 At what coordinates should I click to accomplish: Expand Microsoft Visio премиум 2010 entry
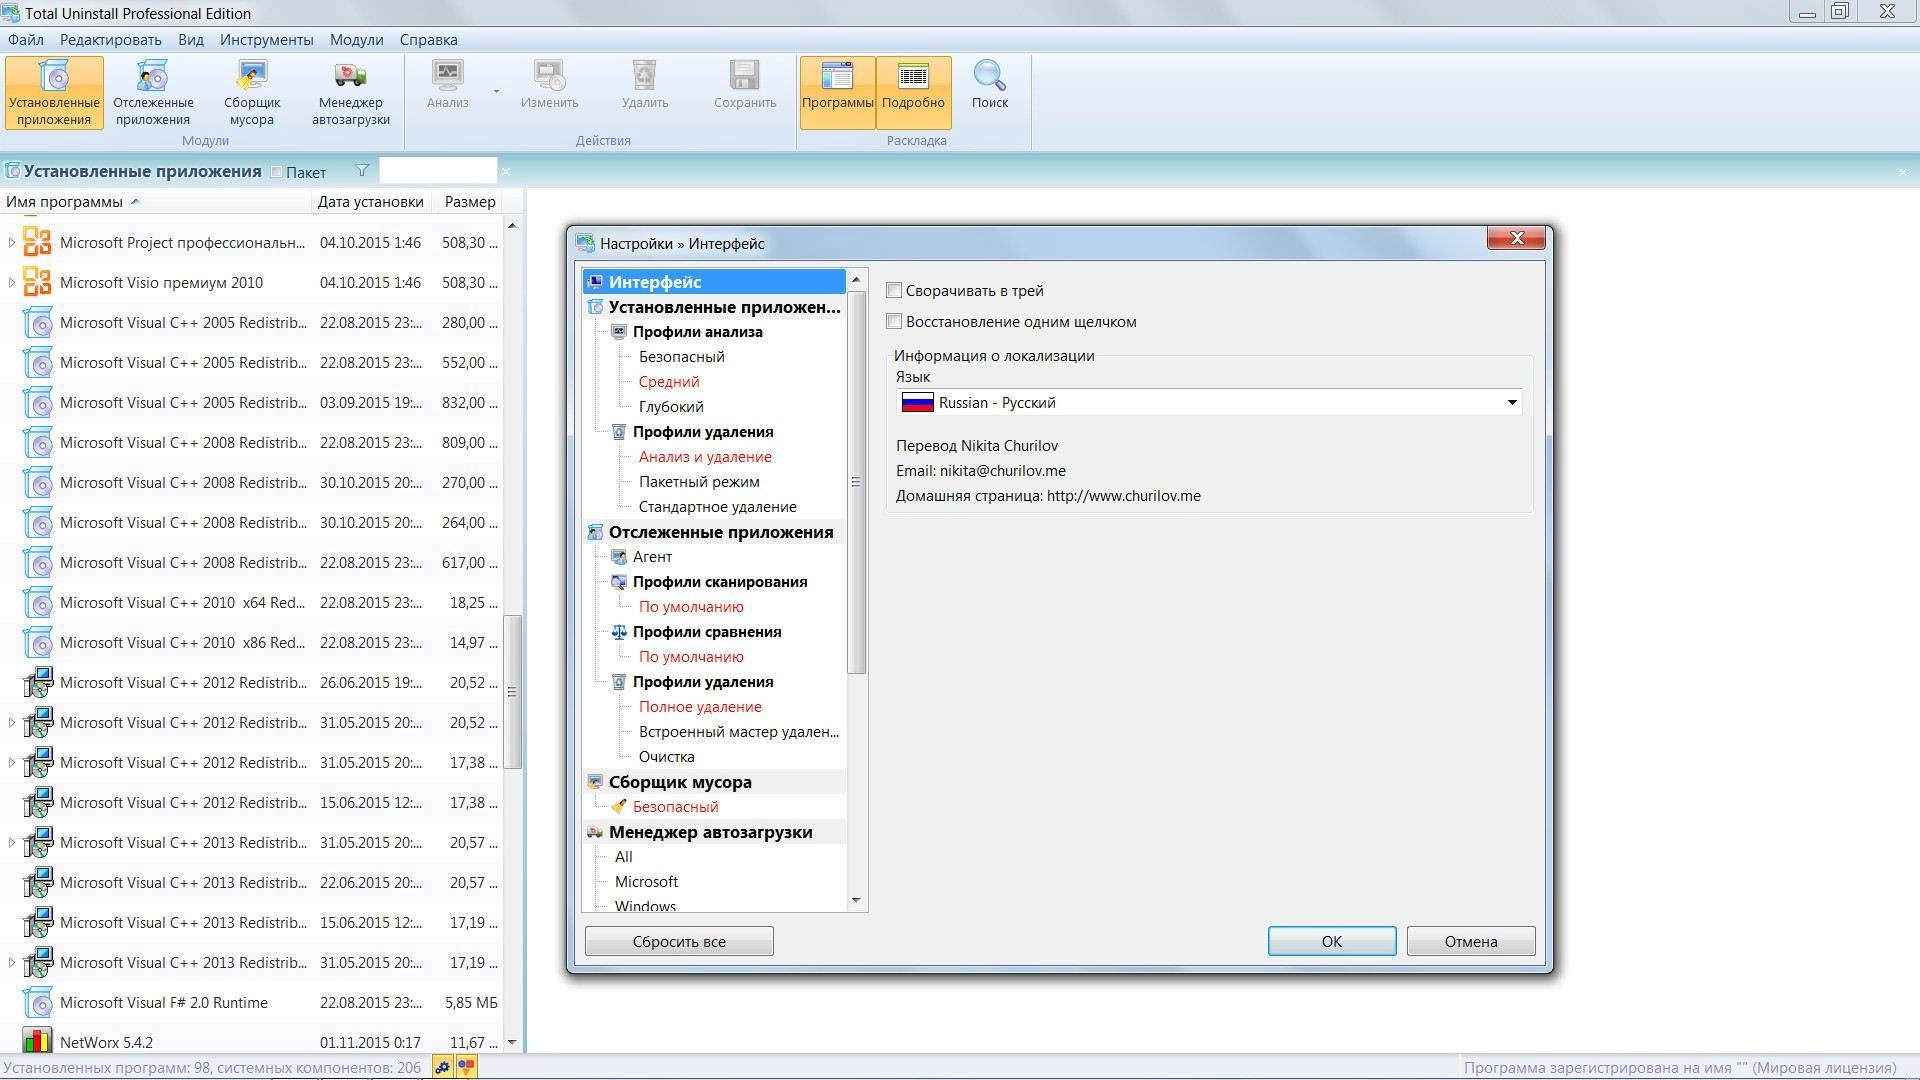click(12, 282)
